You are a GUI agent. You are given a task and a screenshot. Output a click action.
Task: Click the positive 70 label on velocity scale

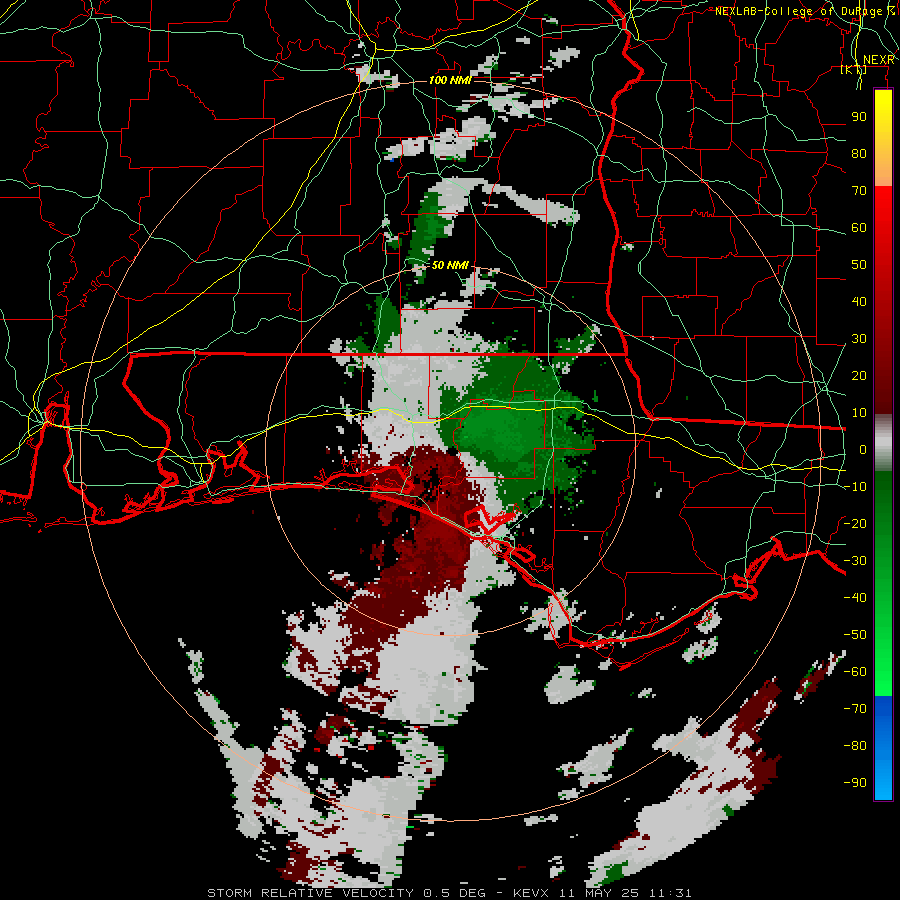[x=859, y=191]
